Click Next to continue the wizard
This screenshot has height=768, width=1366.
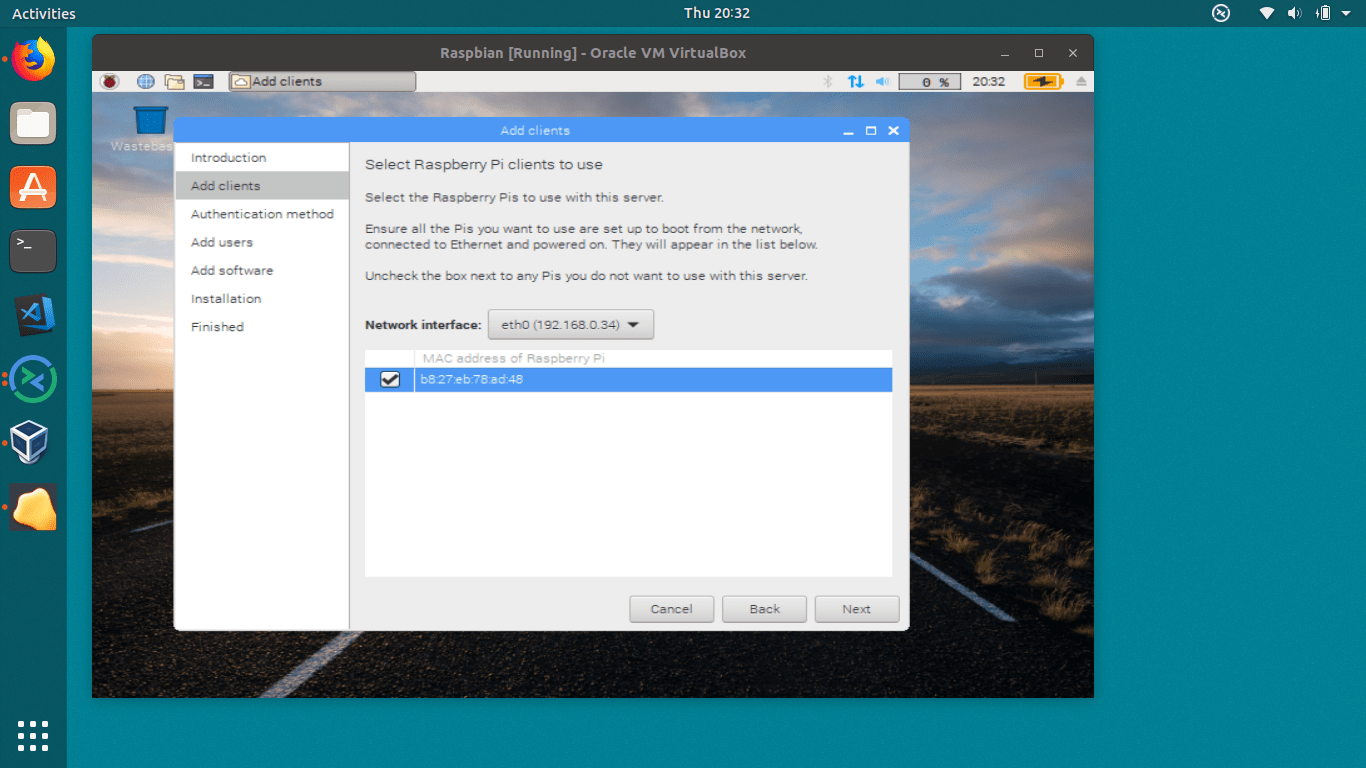tap(856, 609)
